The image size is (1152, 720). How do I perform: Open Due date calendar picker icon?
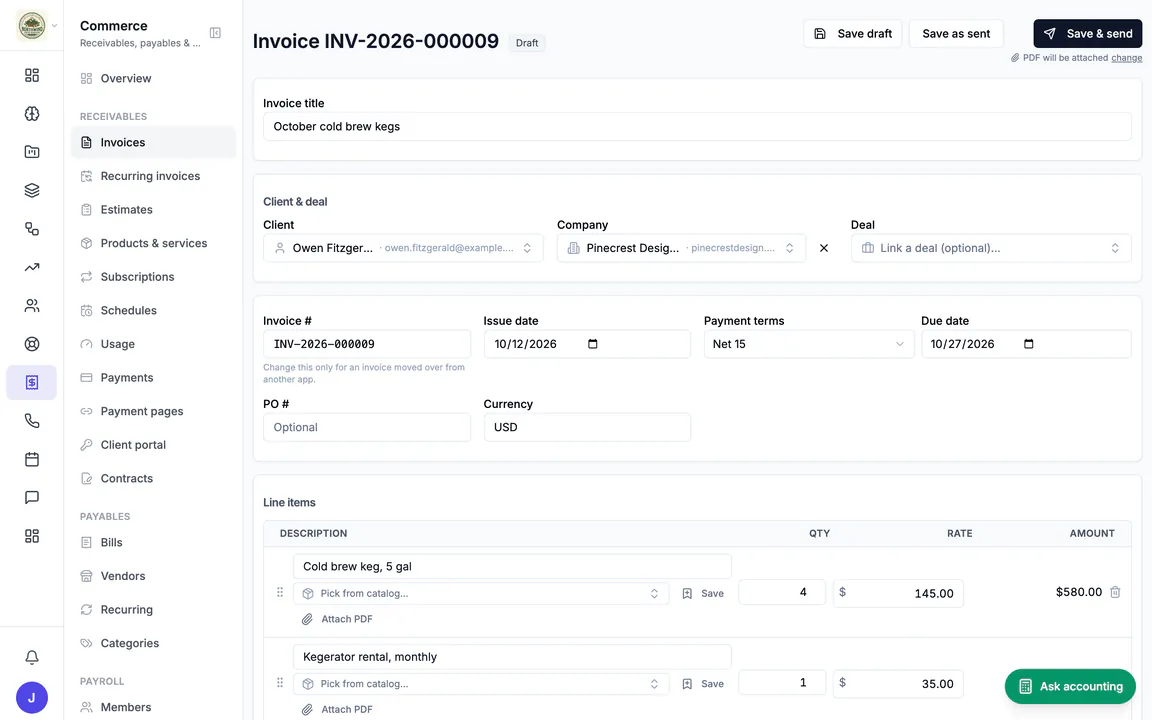tap(1029, 344)
